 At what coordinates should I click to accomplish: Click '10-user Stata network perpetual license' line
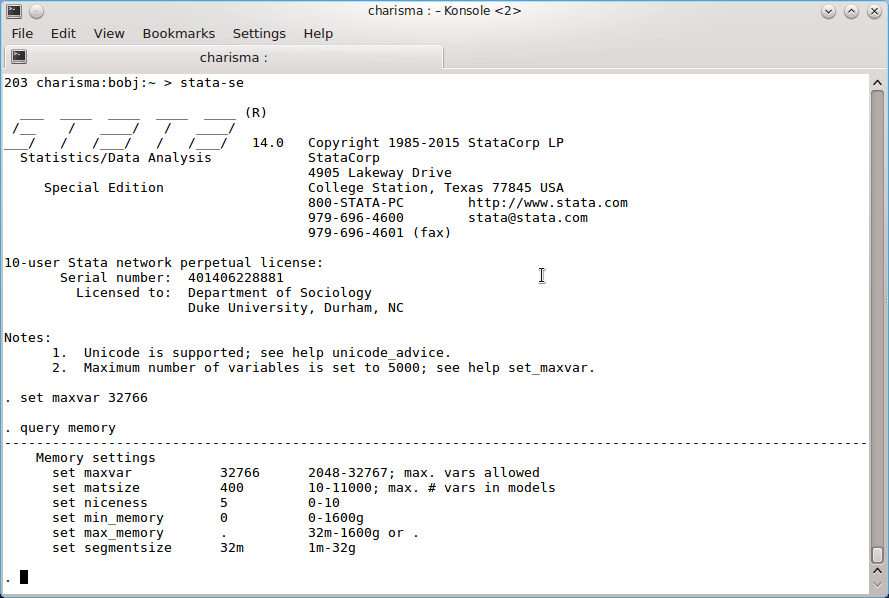(163, 263)
